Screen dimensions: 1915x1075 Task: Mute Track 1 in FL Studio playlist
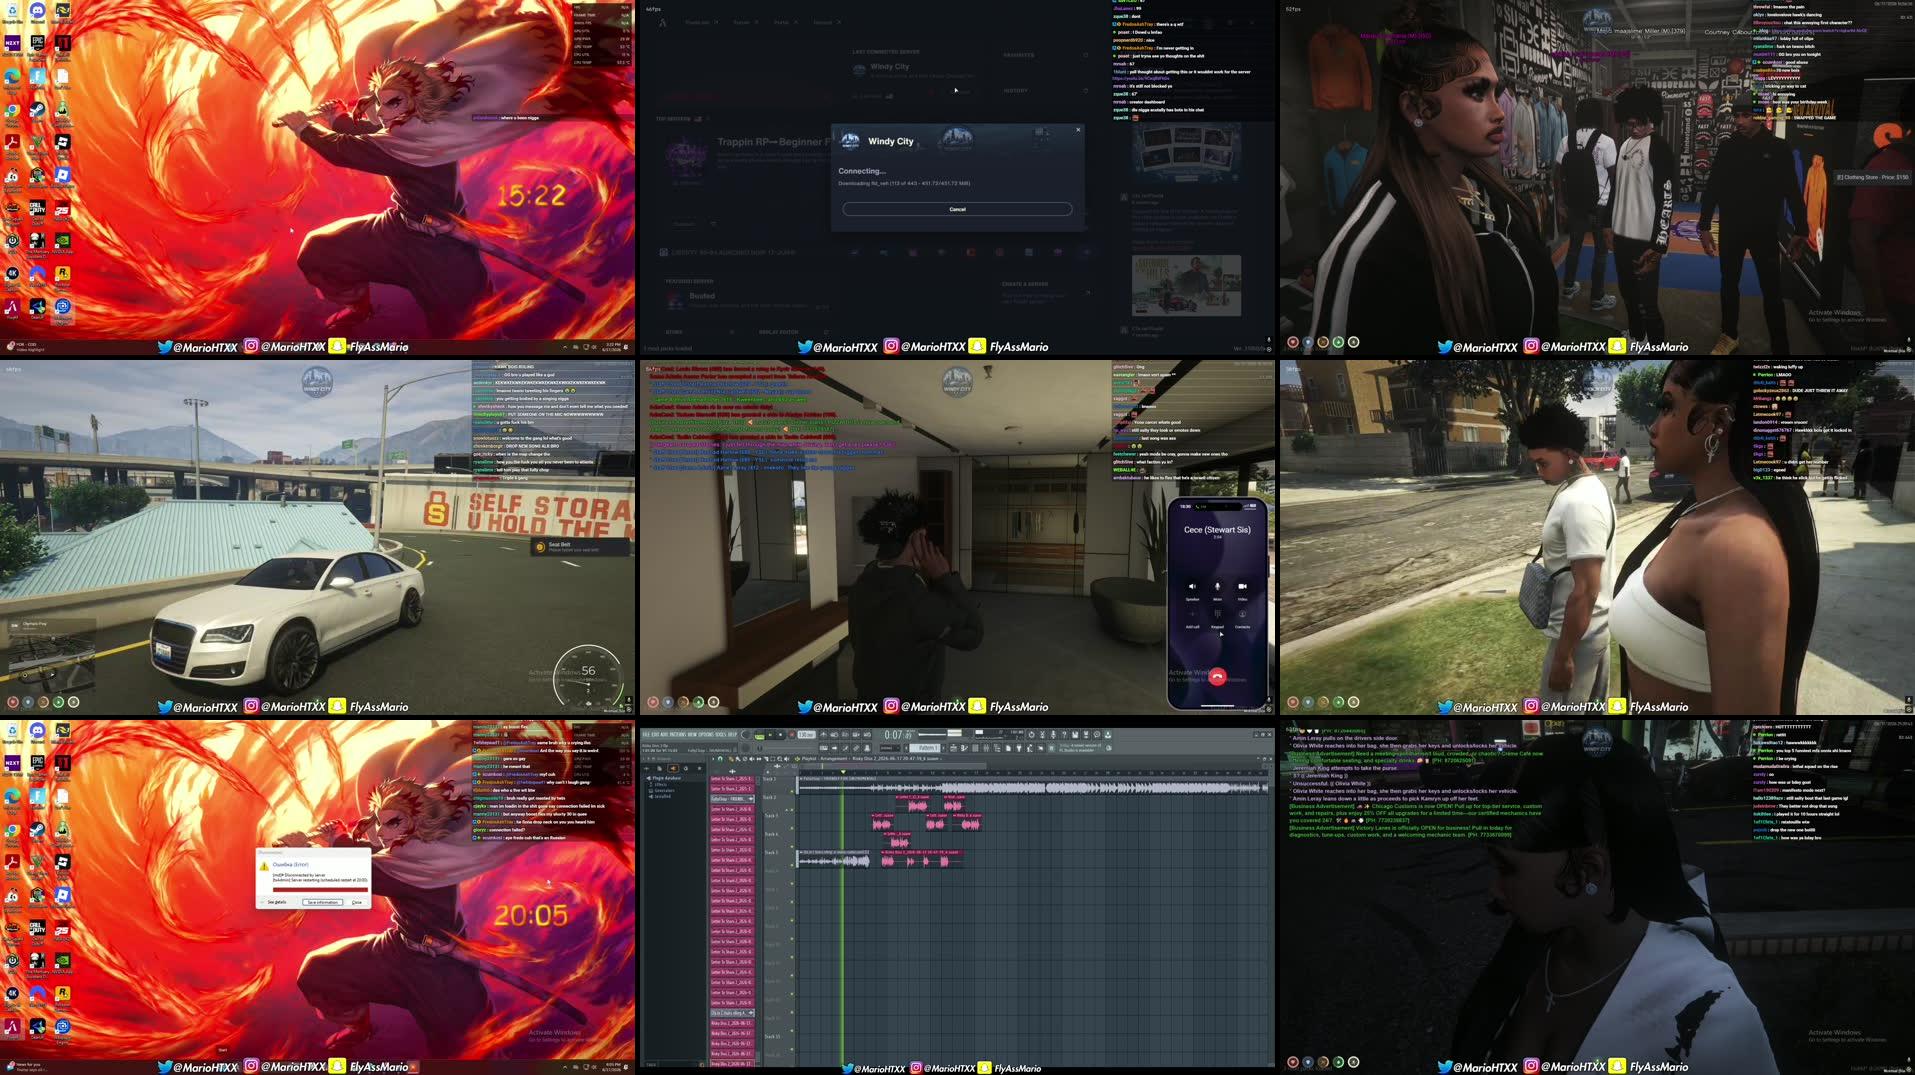pos(792,791)
